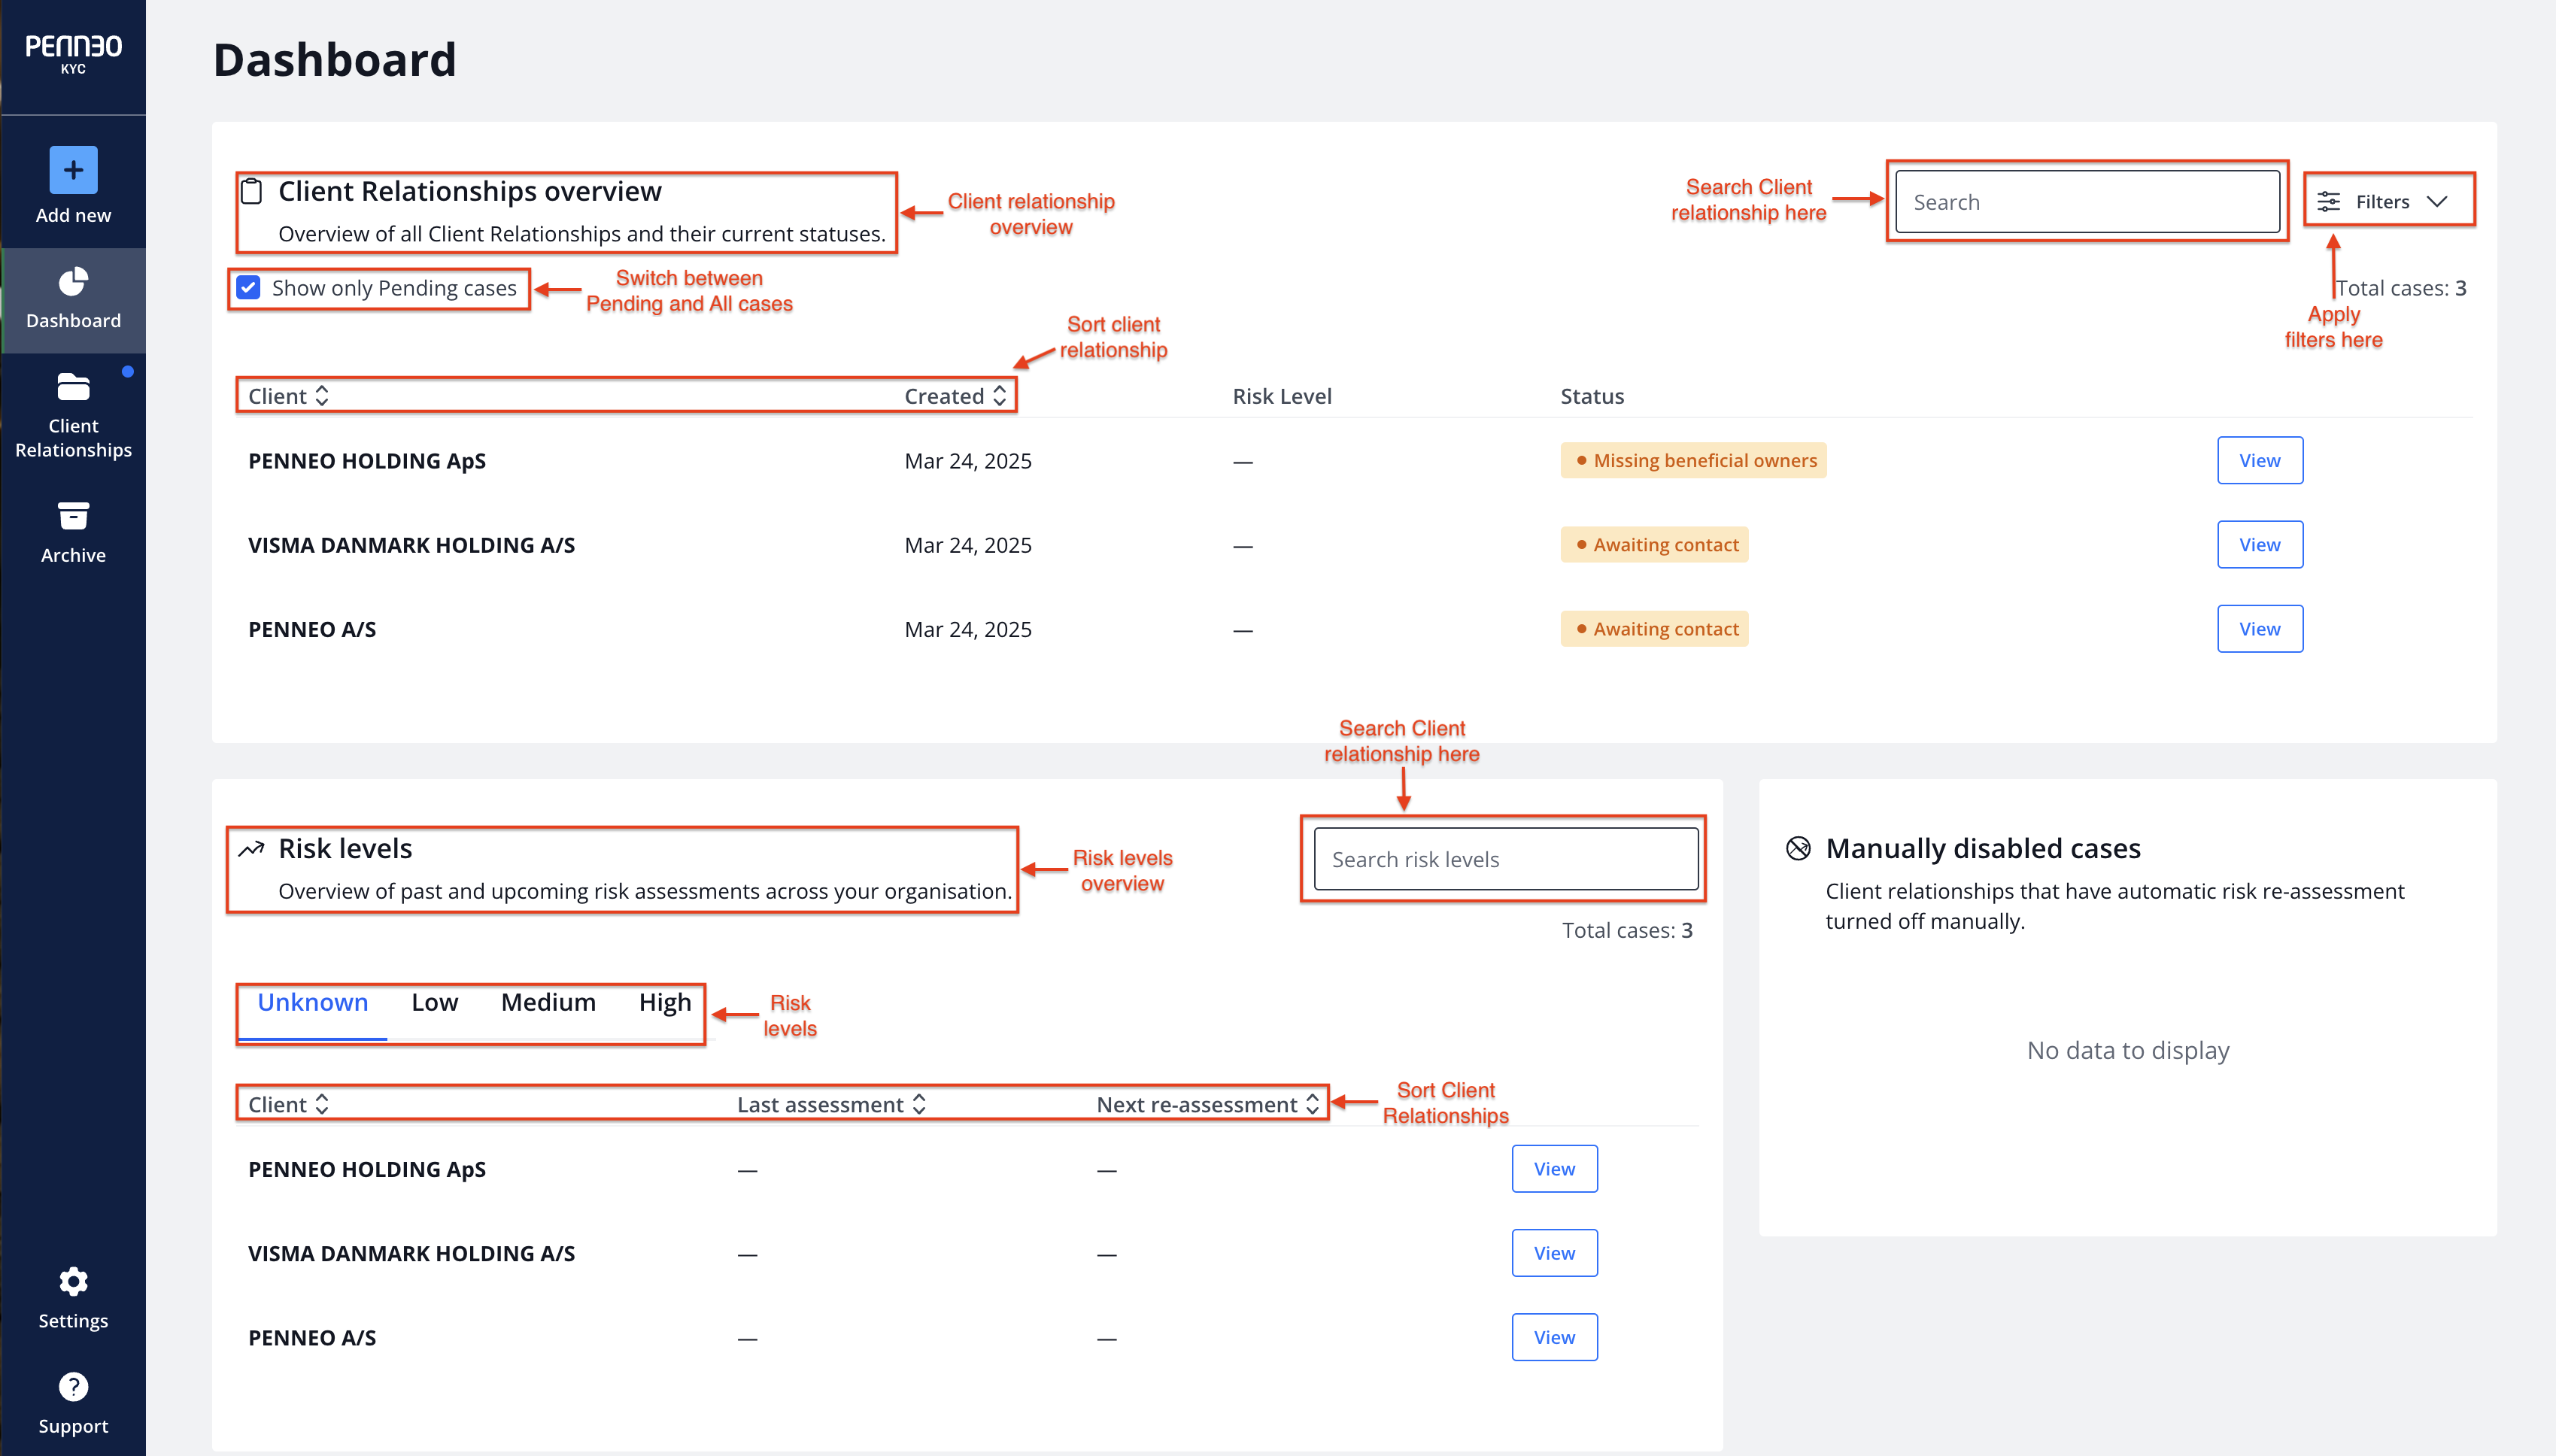Click Total cases count in Risk levels panel
The image size is (2556, 1456).
[1627, 930]
